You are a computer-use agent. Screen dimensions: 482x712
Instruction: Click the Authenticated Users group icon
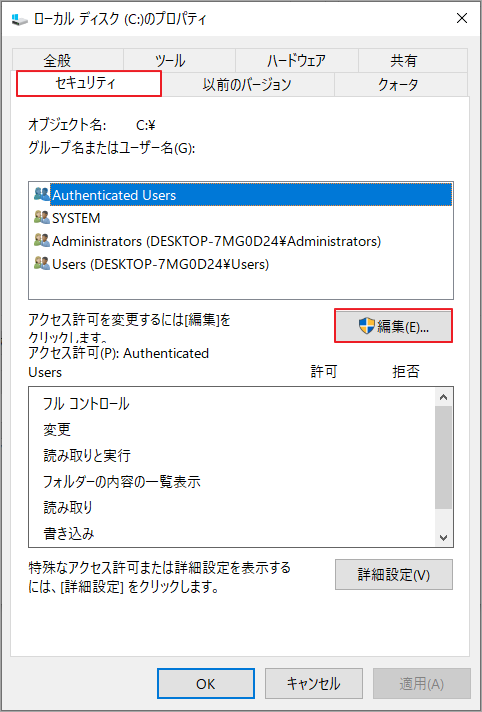42,194
